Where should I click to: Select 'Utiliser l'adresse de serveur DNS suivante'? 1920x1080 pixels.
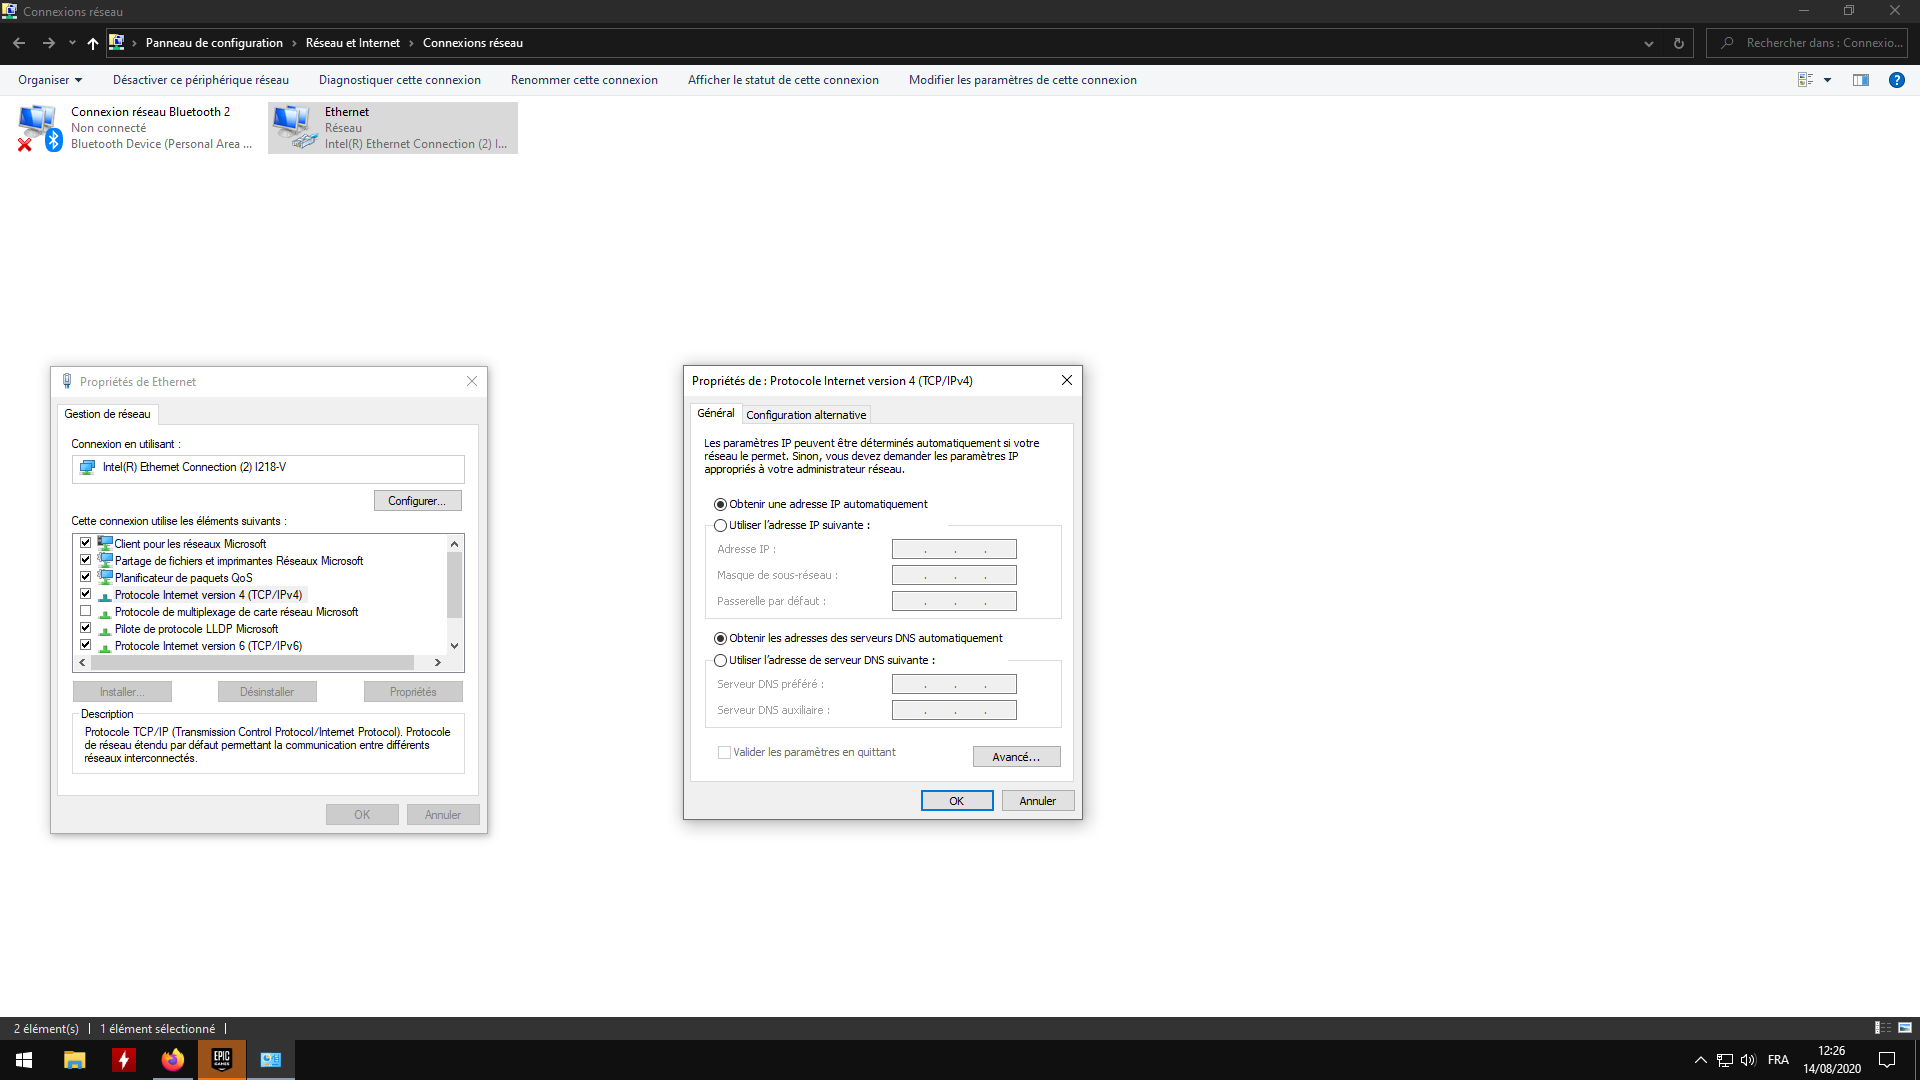coord(720,660)
